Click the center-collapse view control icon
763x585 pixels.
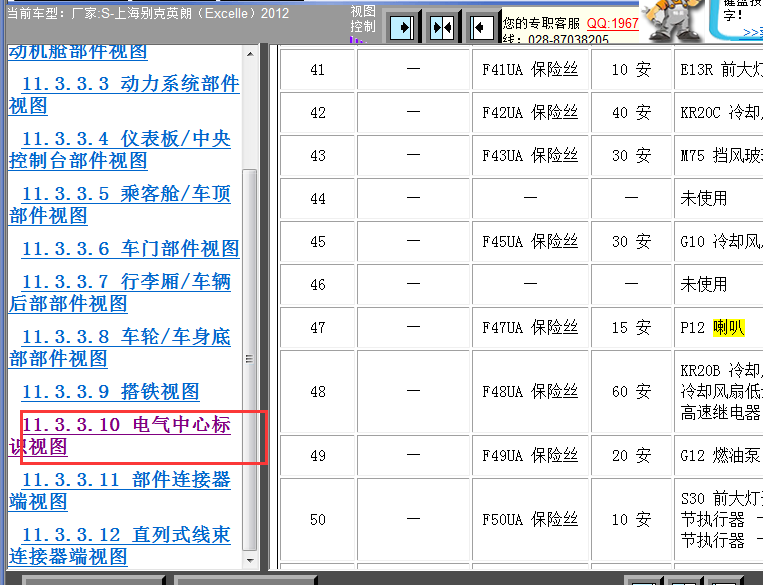(442, 27)
